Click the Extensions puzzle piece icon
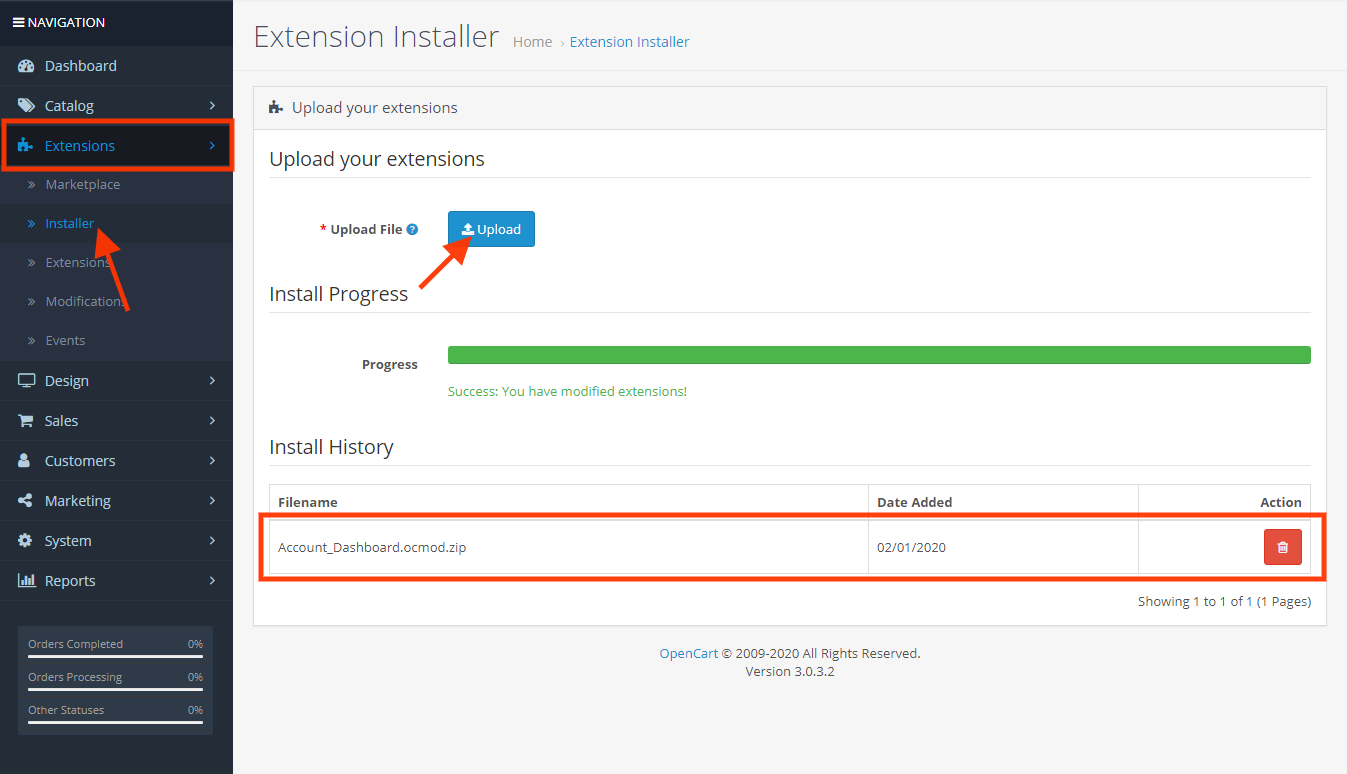1347x774 pixels. pyautogui.click(x=26, y=146)
